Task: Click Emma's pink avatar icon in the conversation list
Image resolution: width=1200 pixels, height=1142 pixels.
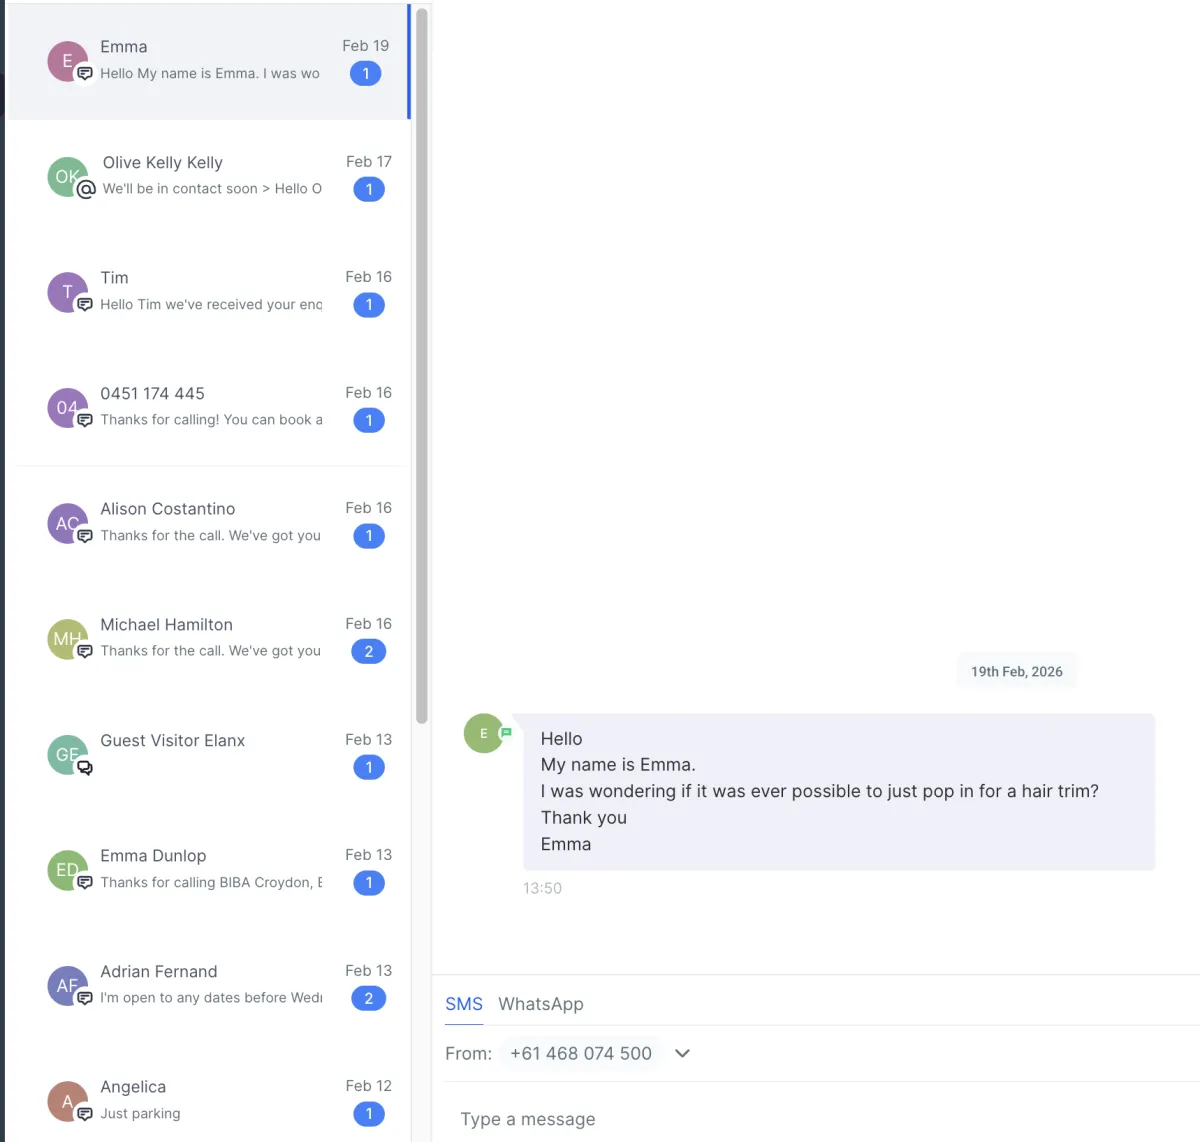Action: coord(67,61)
